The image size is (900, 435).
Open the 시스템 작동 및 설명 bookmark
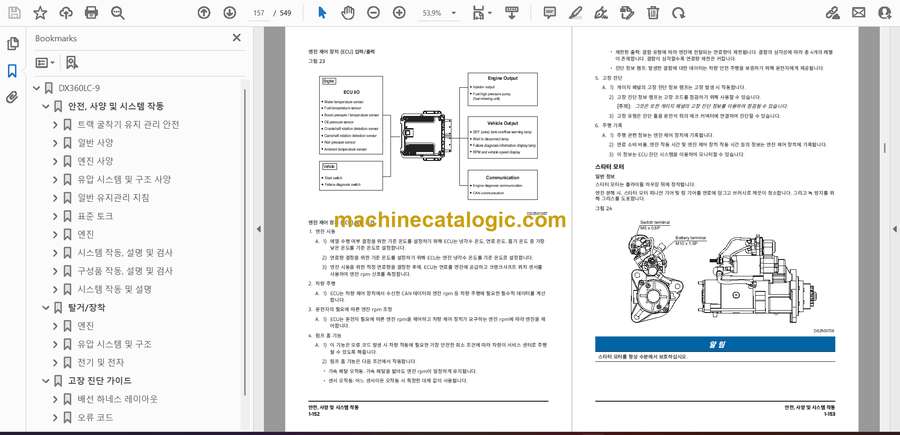pos(115,289)
